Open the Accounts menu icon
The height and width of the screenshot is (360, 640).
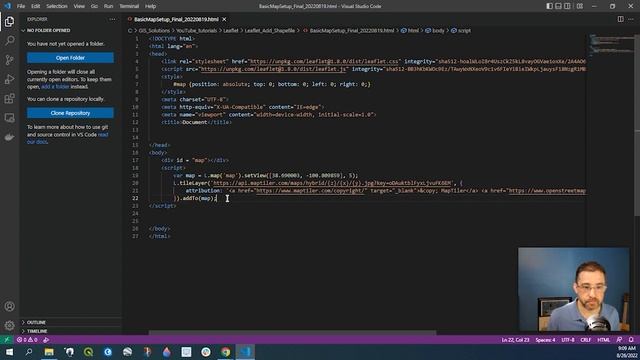[9, 306]
